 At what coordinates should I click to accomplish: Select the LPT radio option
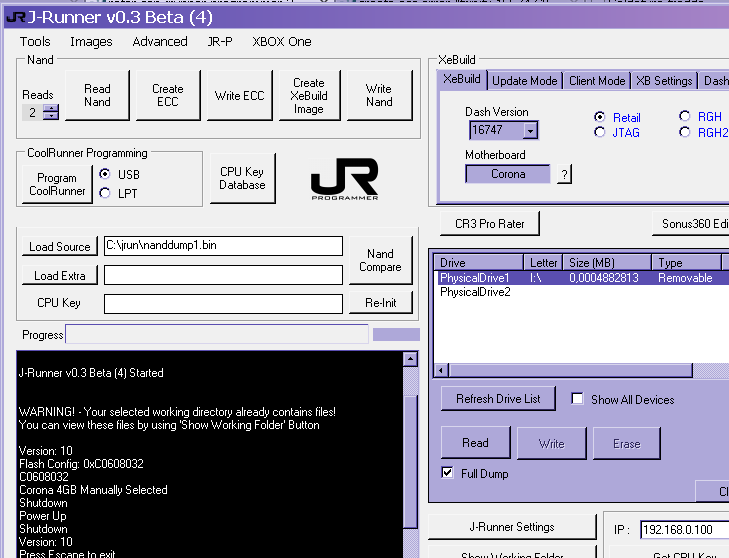106,193
